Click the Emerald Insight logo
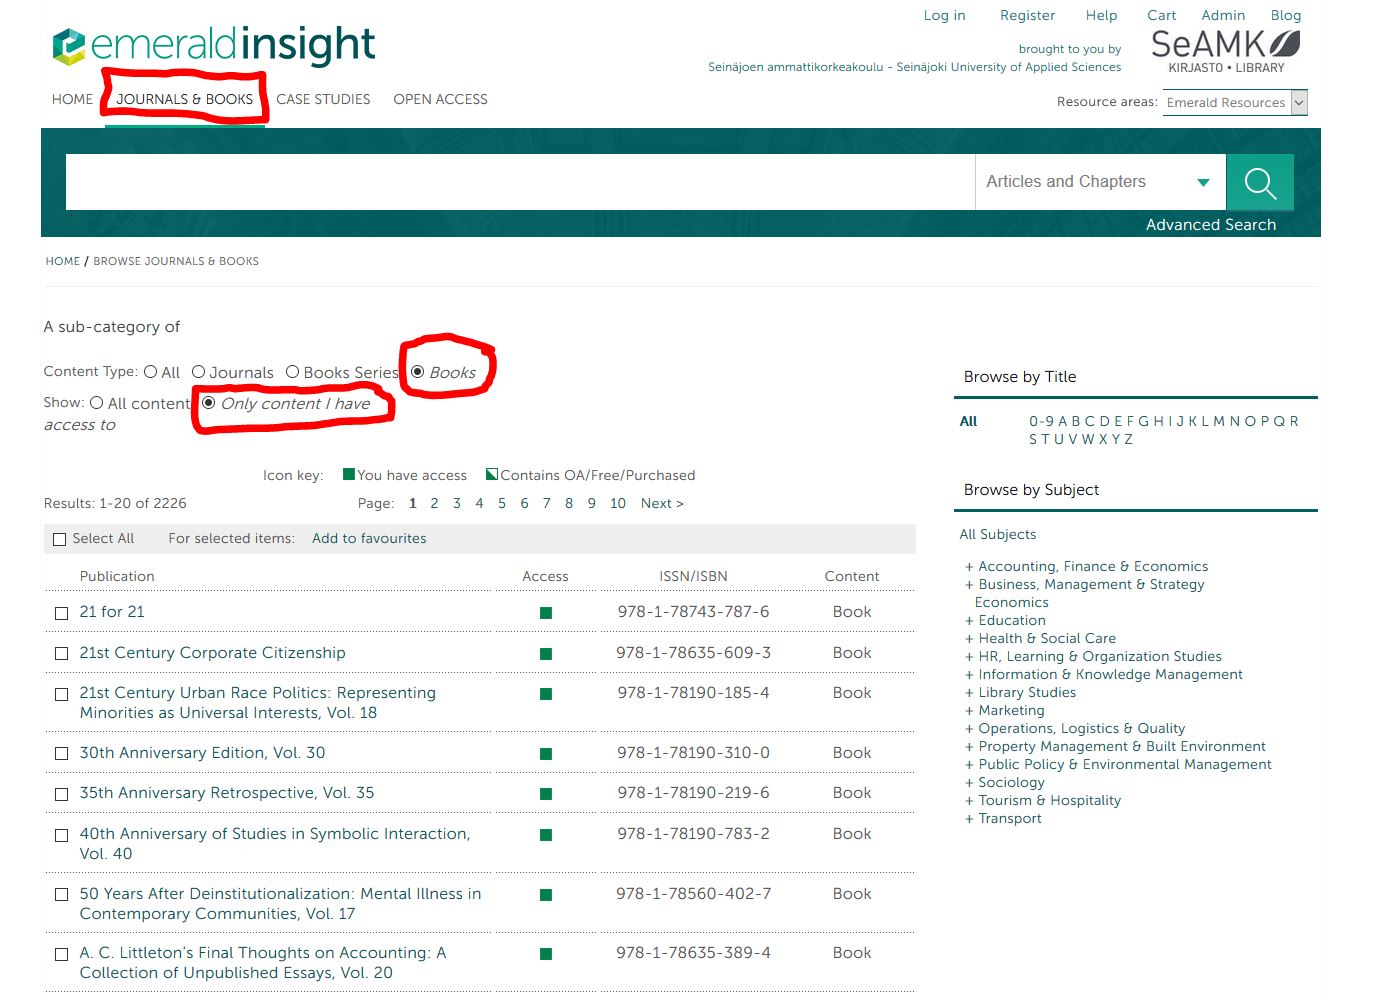1396x996 pixels. tap(213, 45)
